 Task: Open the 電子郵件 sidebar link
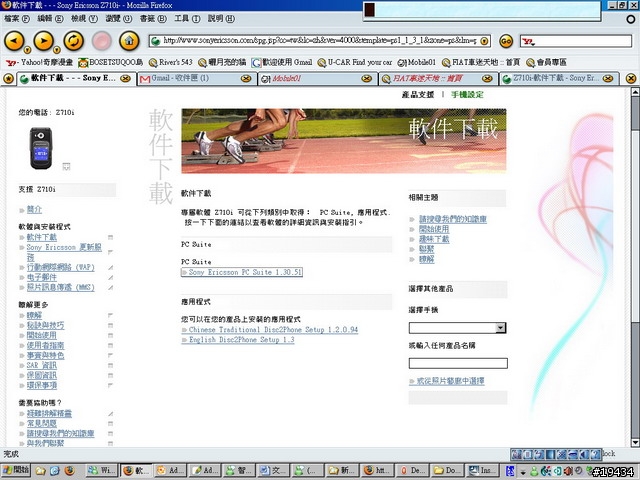(42, 277)
